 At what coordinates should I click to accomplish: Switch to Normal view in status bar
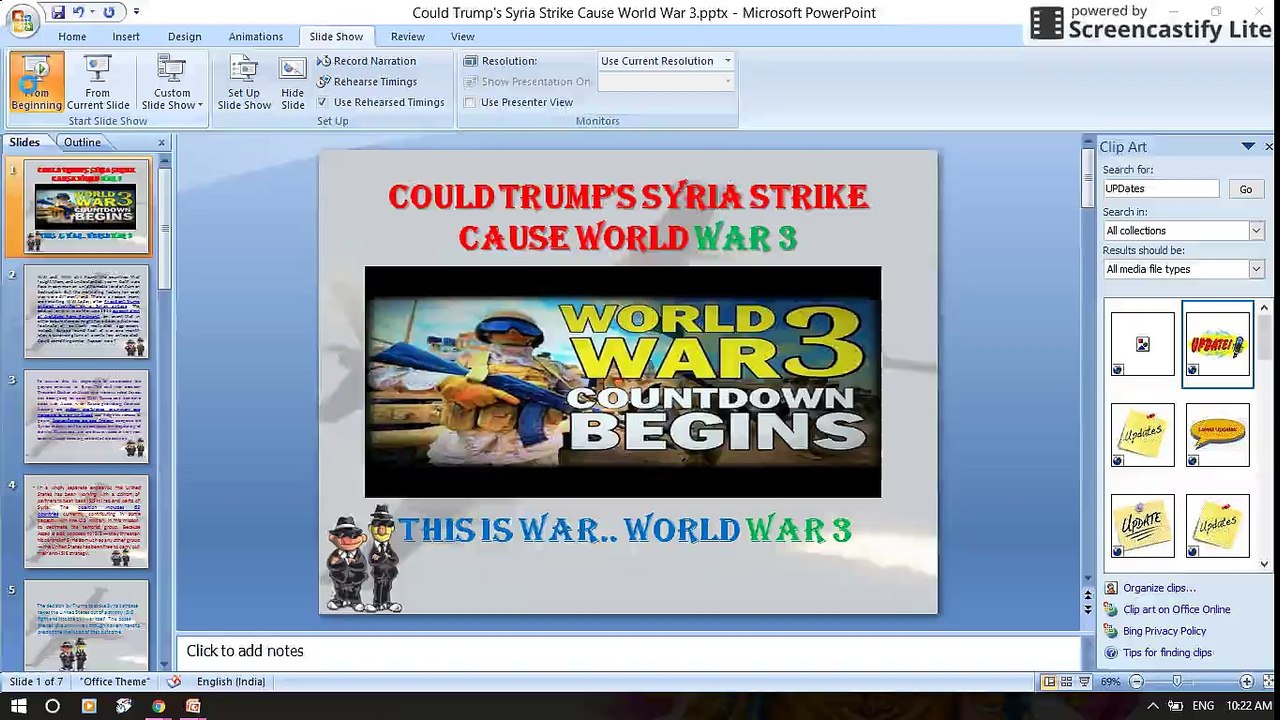(x=1049, y=682)
